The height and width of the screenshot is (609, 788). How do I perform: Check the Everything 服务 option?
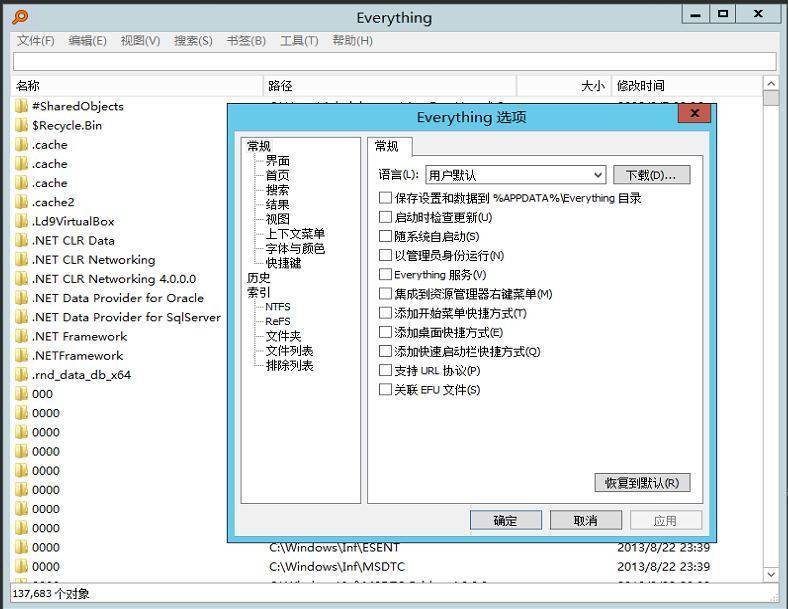tap(386, 275)
